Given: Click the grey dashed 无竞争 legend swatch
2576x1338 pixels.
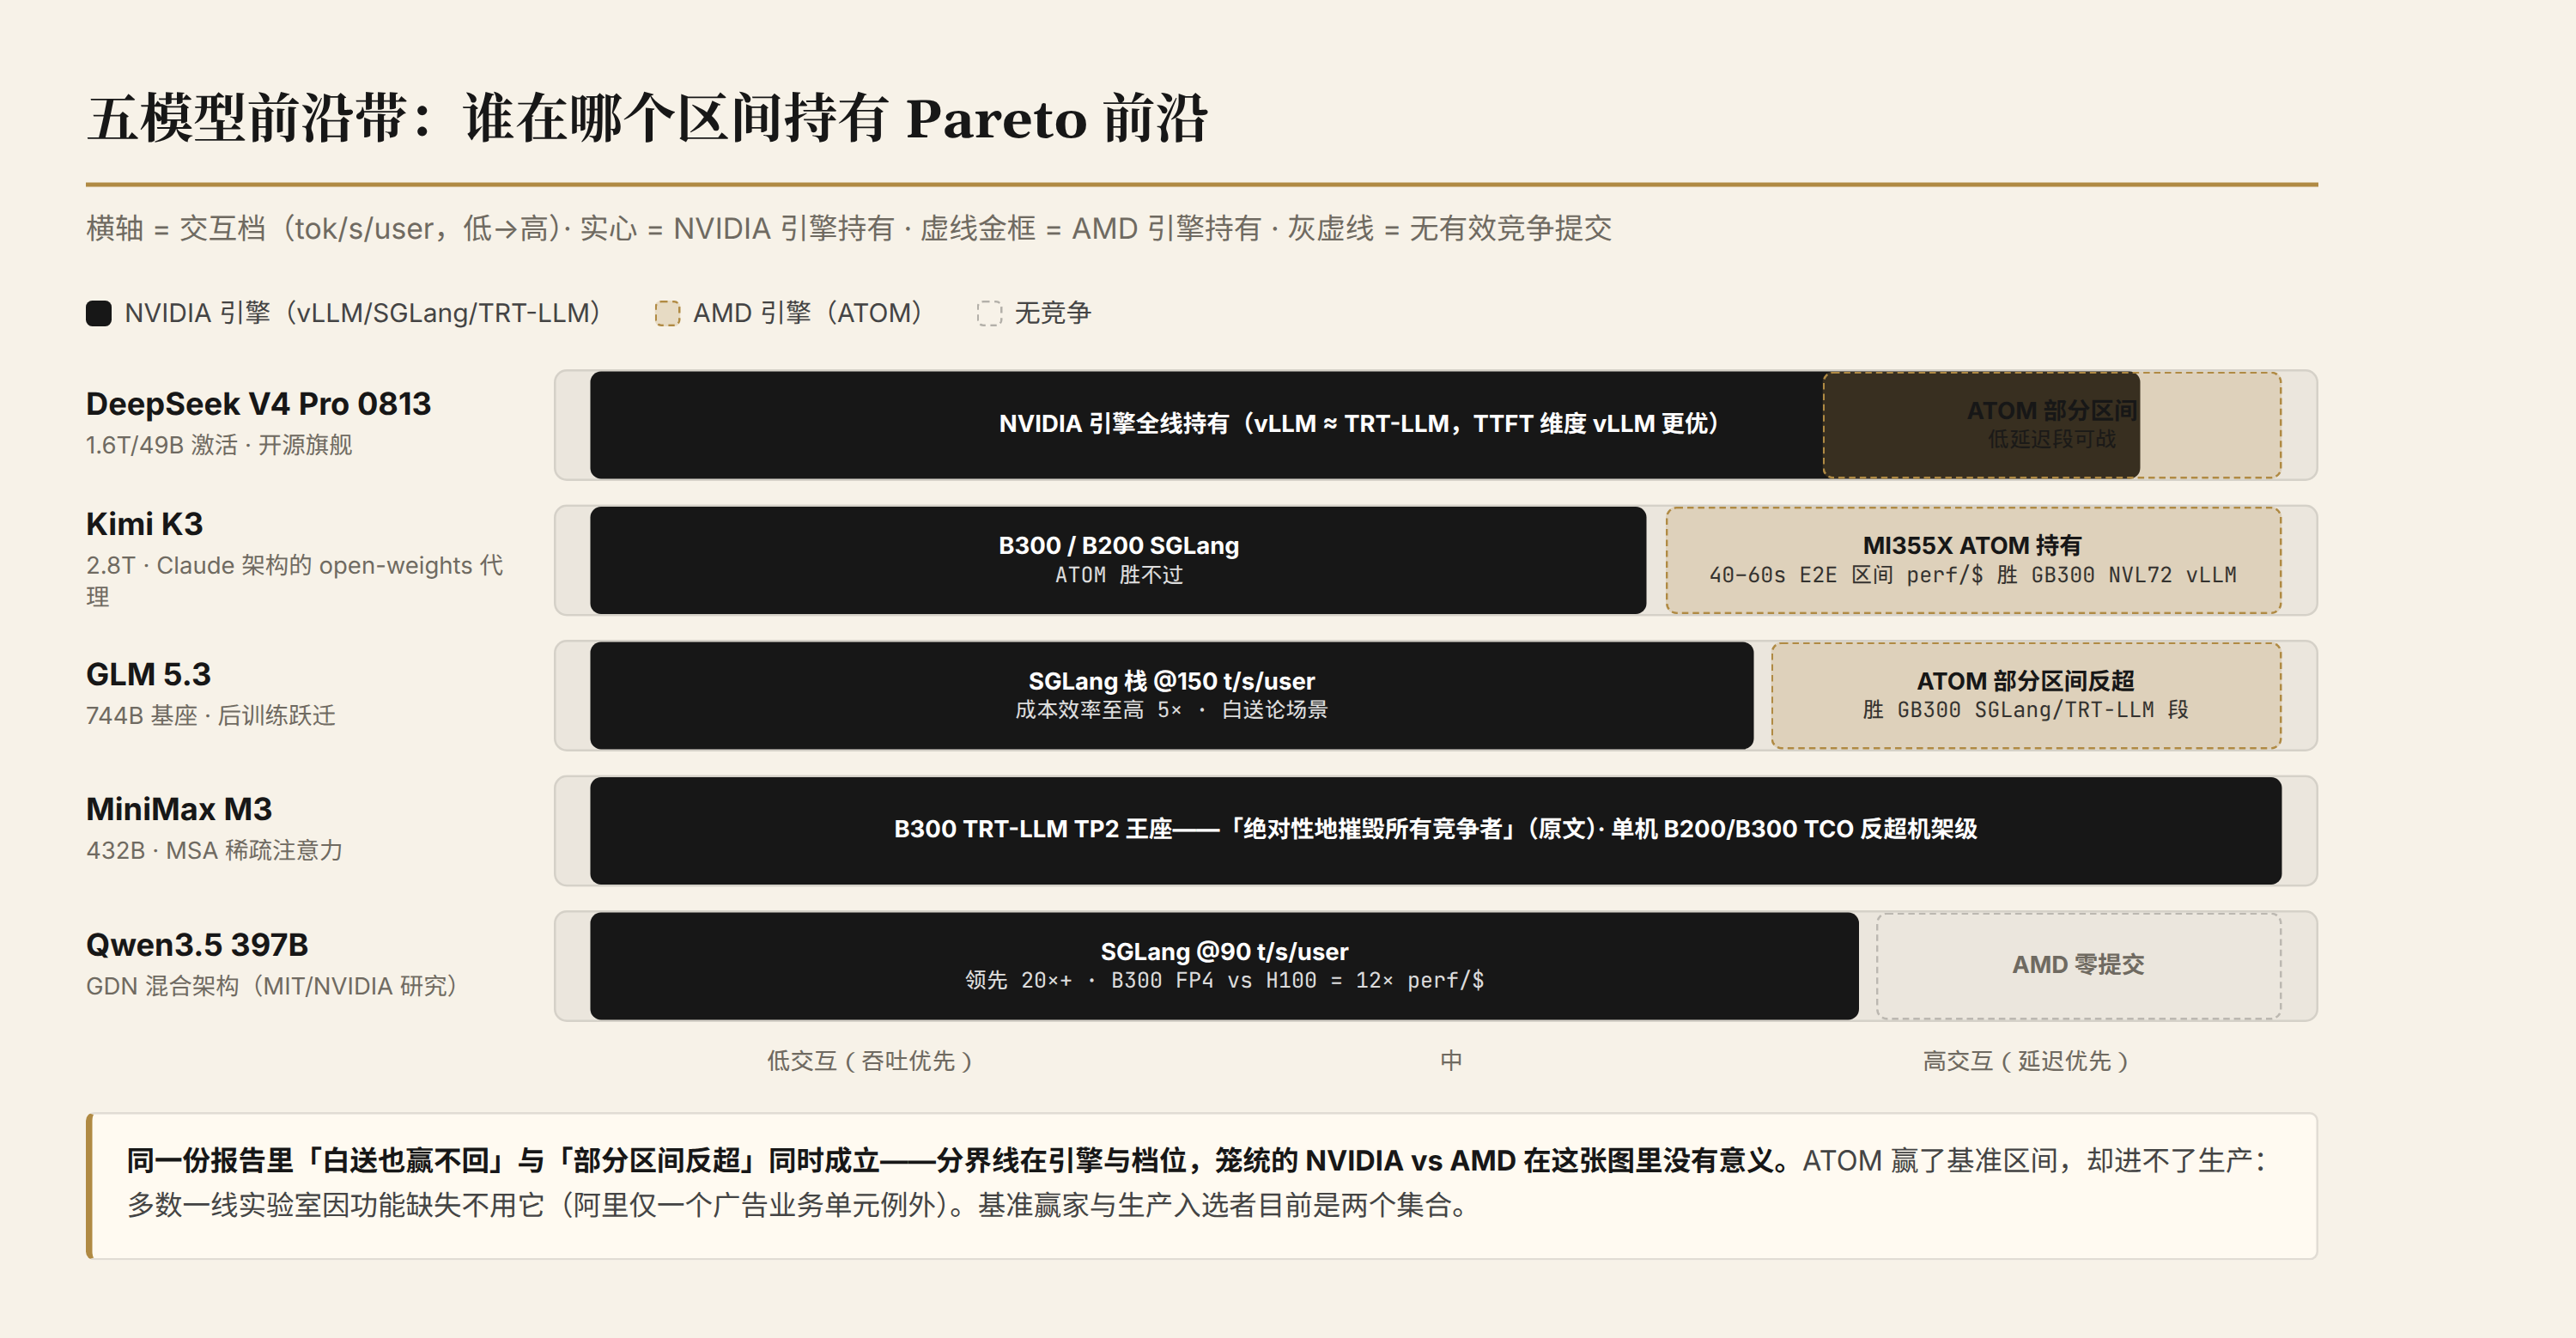Looking at the screenshot, I should pyautogui.click(x=989, y=313).
